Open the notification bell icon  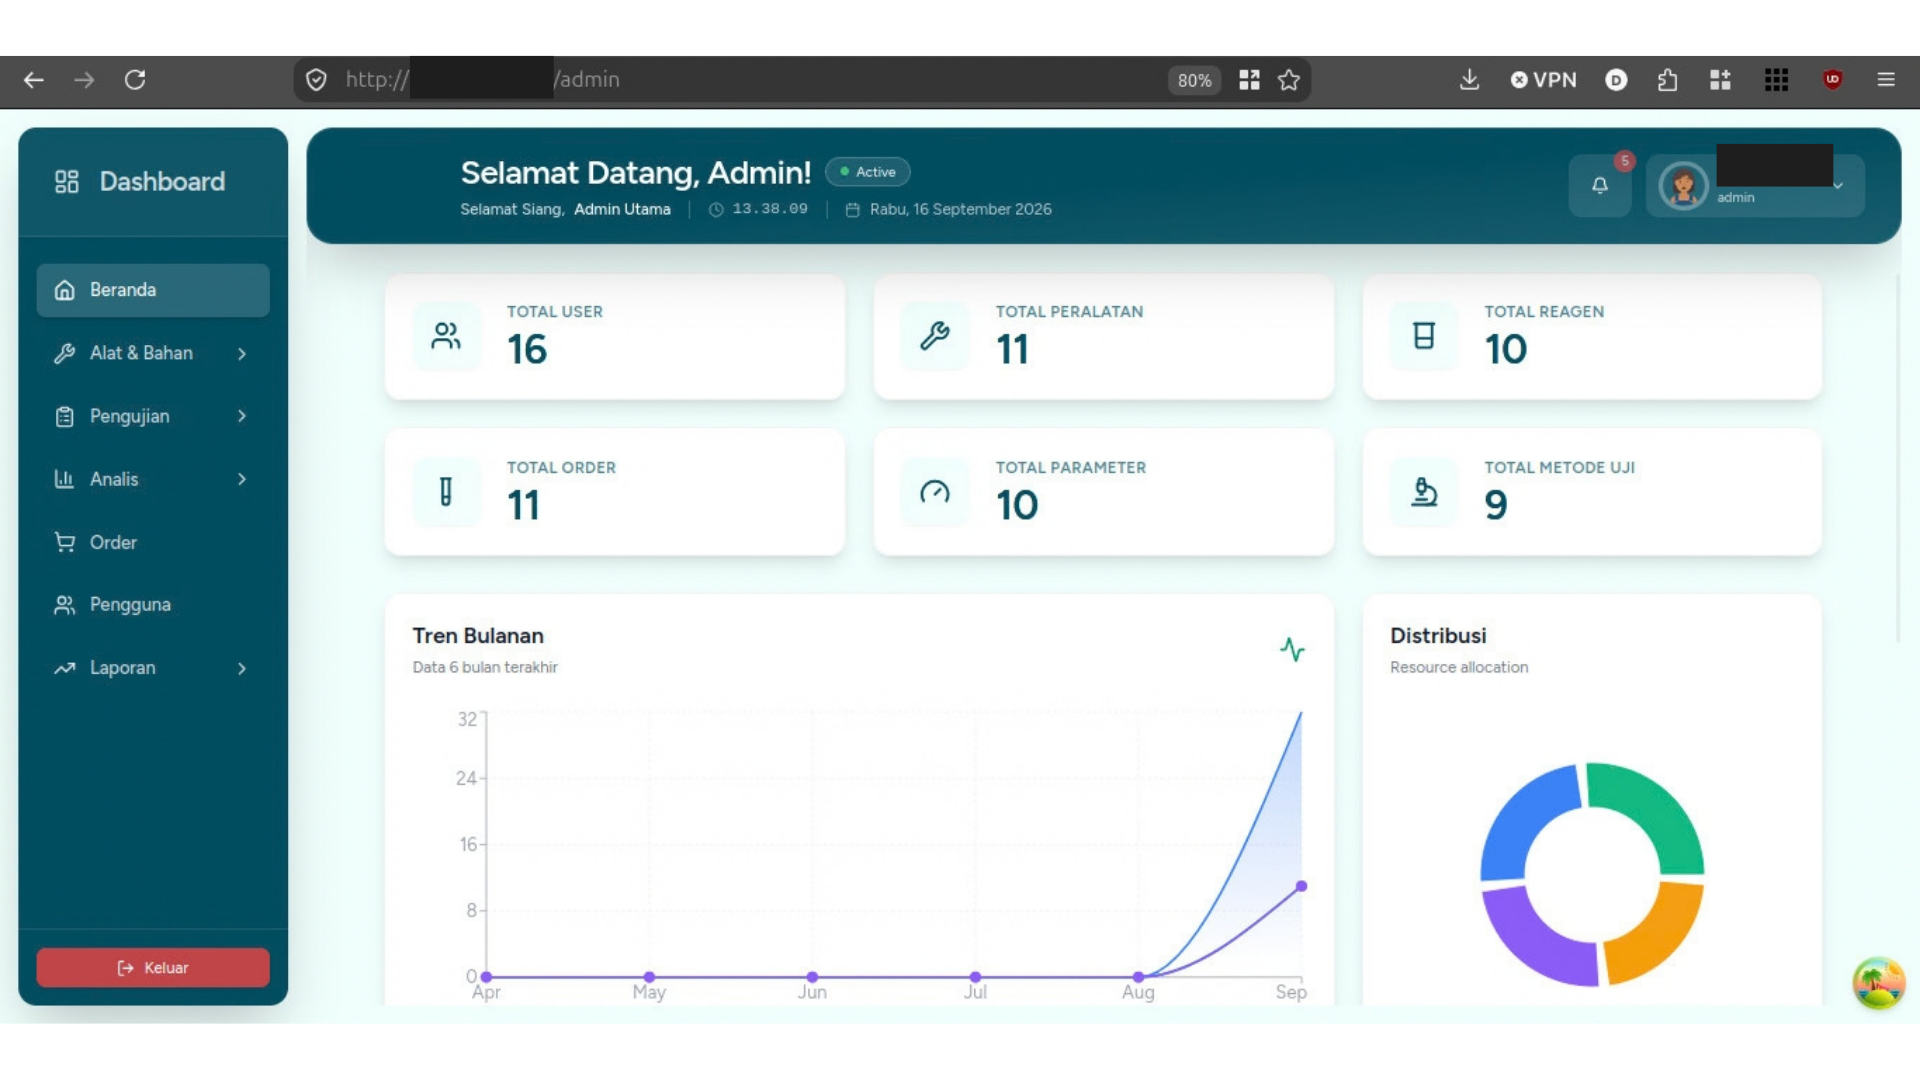tap(1600, 186)
